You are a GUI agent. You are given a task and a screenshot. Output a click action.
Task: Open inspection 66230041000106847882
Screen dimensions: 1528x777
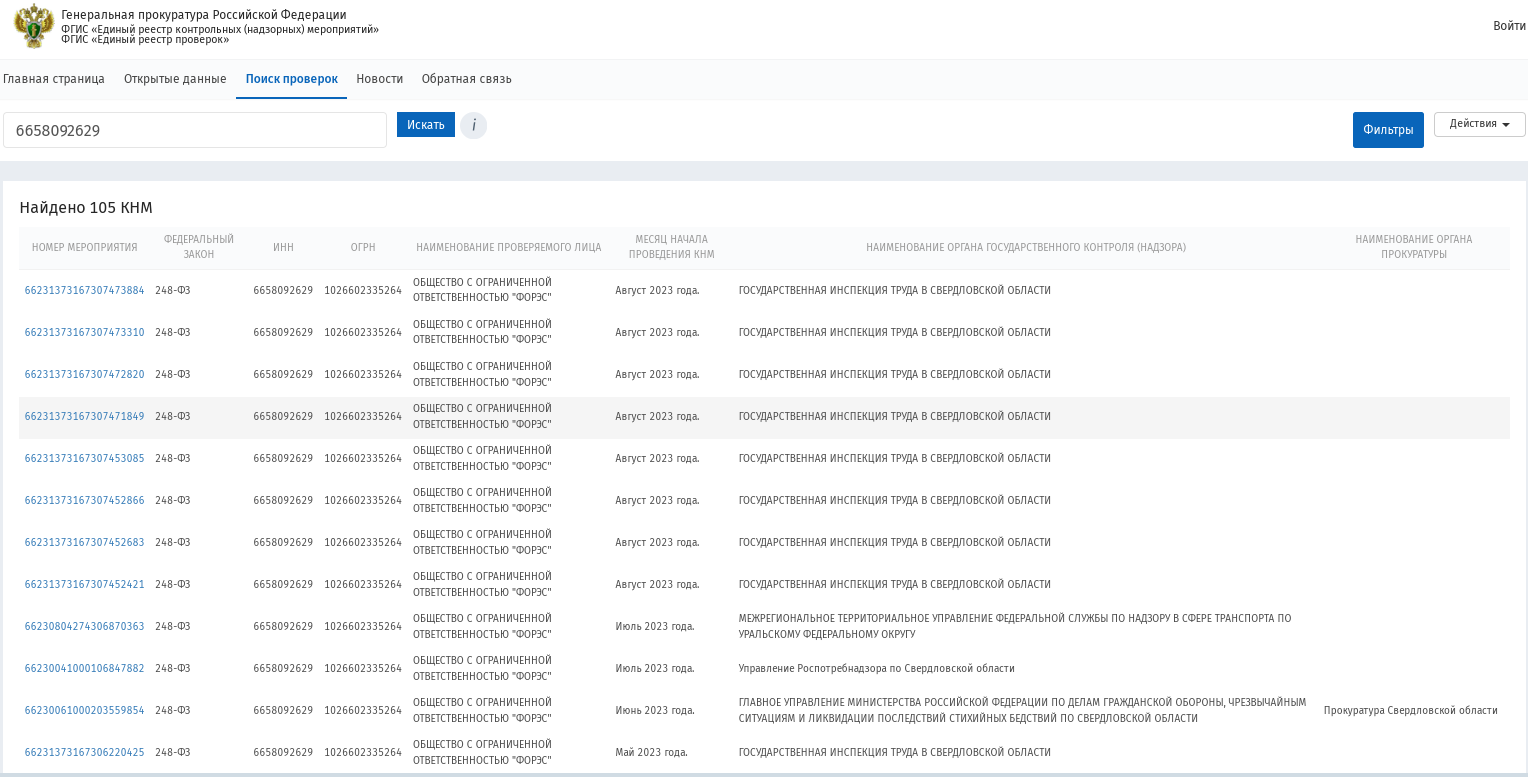coord(84,669)
